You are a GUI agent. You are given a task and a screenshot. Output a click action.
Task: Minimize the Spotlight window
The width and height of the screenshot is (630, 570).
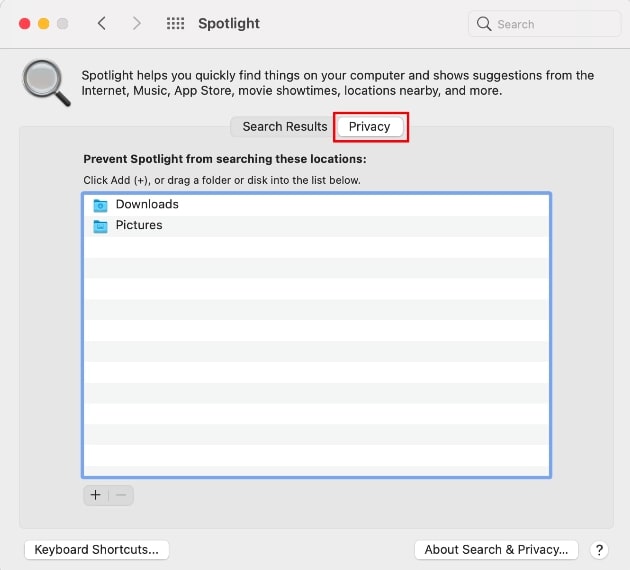pos(43,24)
